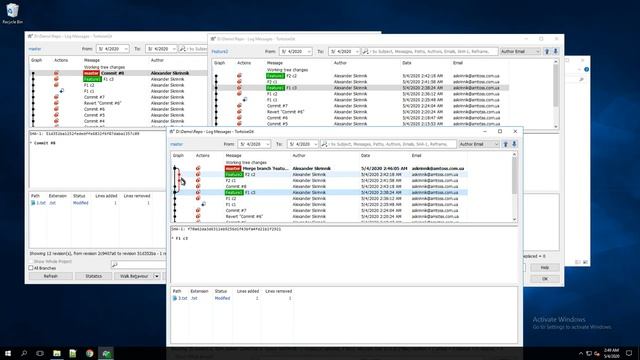
Task: Click the jump-down arrow icon in front window
Action: (x=514, y=144)
